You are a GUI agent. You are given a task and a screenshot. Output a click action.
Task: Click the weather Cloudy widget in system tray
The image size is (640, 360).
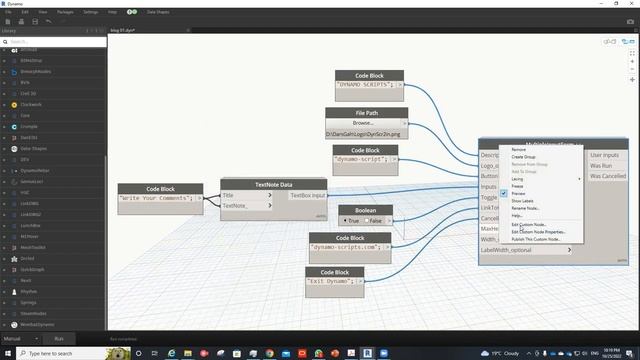point(500,353)
